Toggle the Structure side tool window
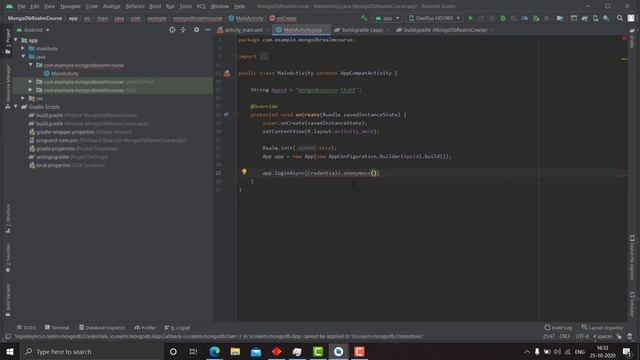640x360 pixels. point(8,219)
